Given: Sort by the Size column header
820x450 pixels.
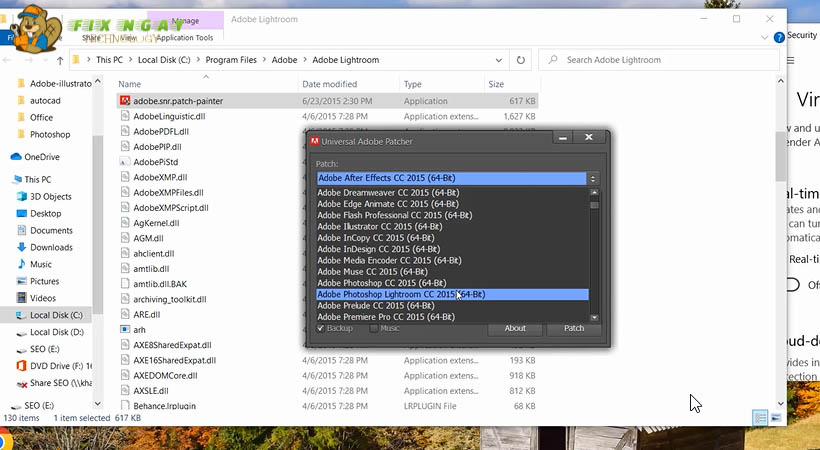Looking at the screenshot, I should 496,84.
